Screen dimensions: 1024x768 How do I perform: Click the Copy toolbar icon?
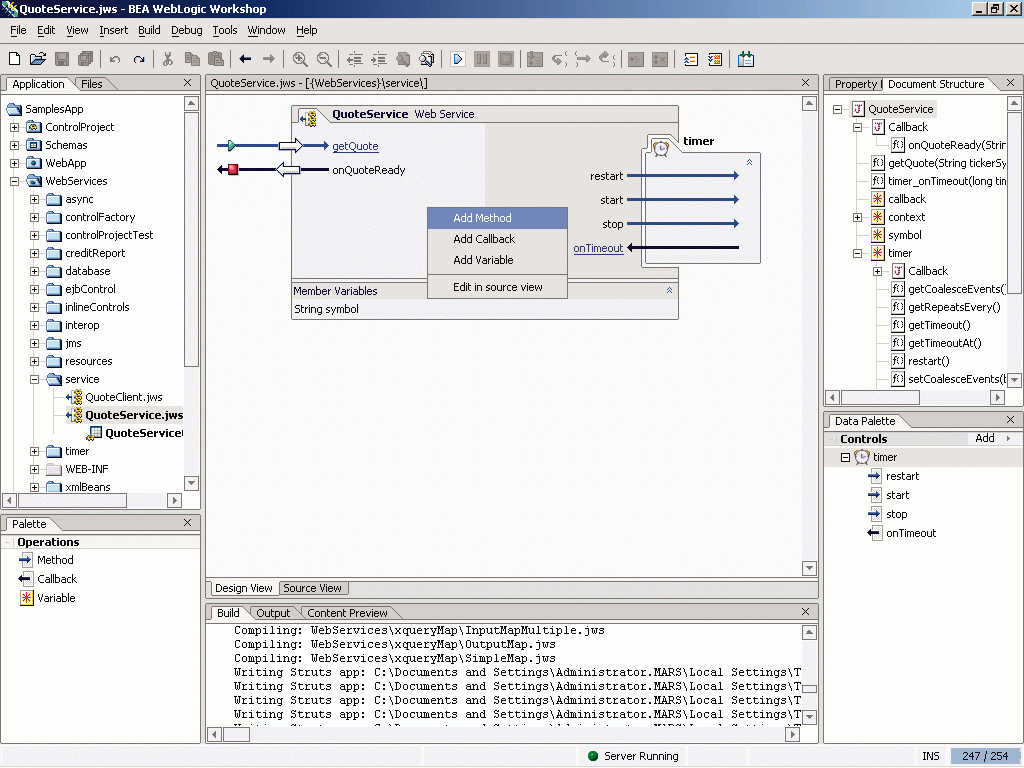coord(192,59)
